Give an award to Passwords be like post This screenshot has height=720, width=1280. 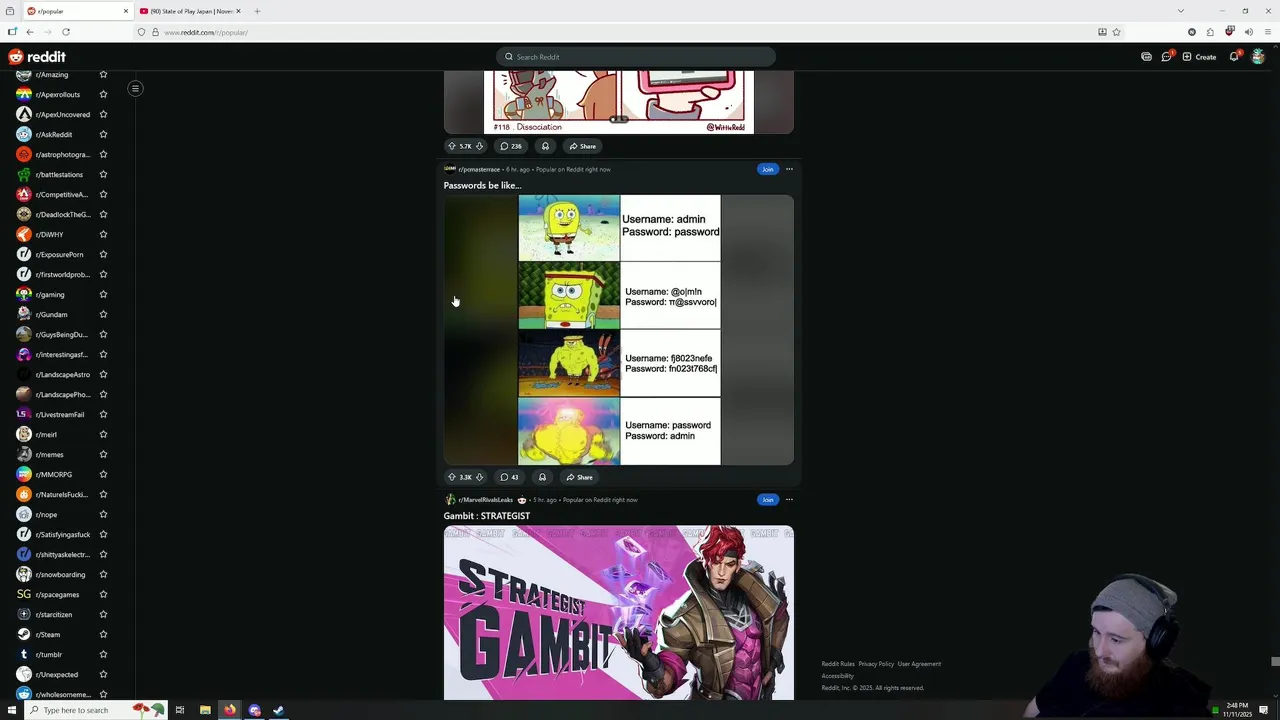point(542,477)
